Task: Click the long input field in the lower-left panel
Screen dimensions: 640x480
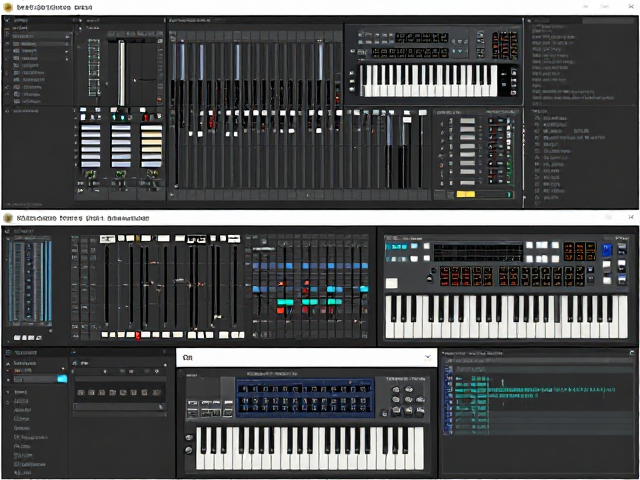Action: click(x=119, y=407)
